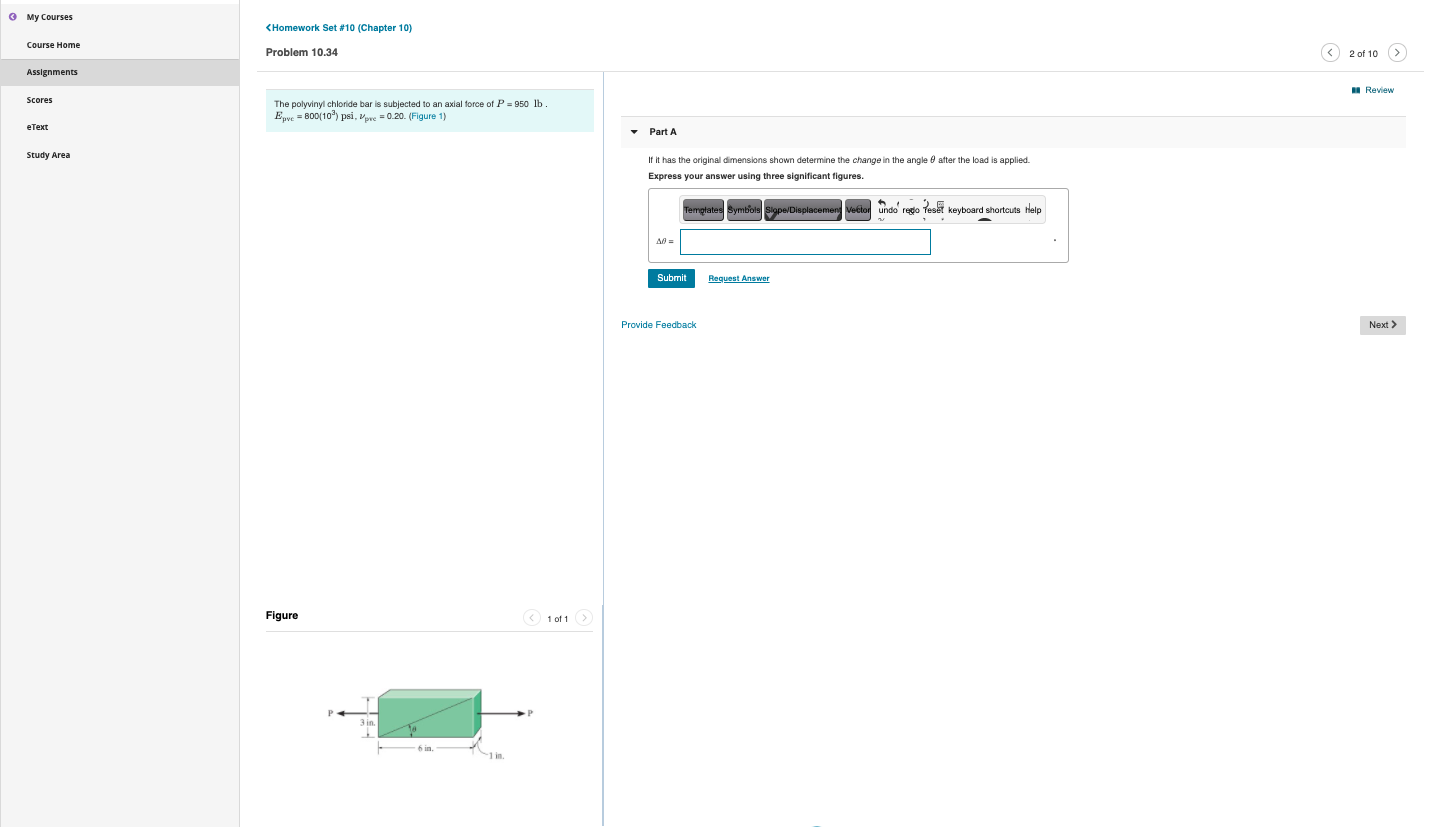Image resolution: width=1440 pixels, height=827 pixels.
Task: Open the Templates math toolbar button
Action: click(703, 210)
